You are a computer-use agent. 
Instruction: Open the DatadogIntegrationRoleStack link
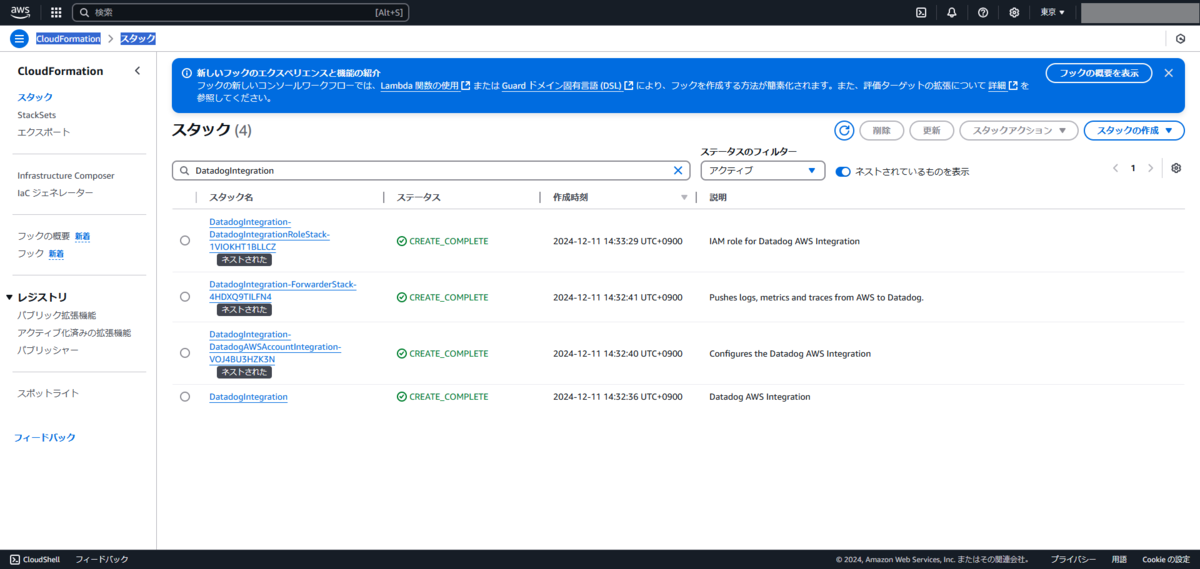269,234
